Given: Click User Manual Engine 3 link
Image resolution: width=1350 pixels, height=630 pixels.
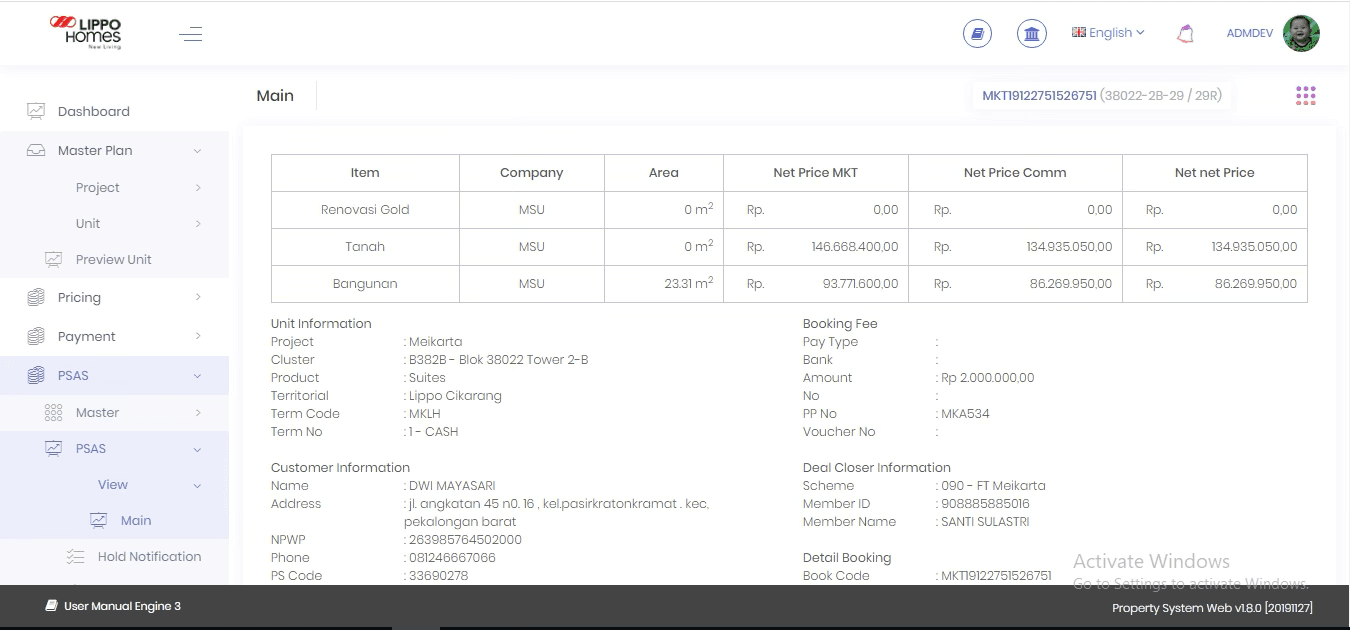Looking at the screenshot, I should coord(122,606).
